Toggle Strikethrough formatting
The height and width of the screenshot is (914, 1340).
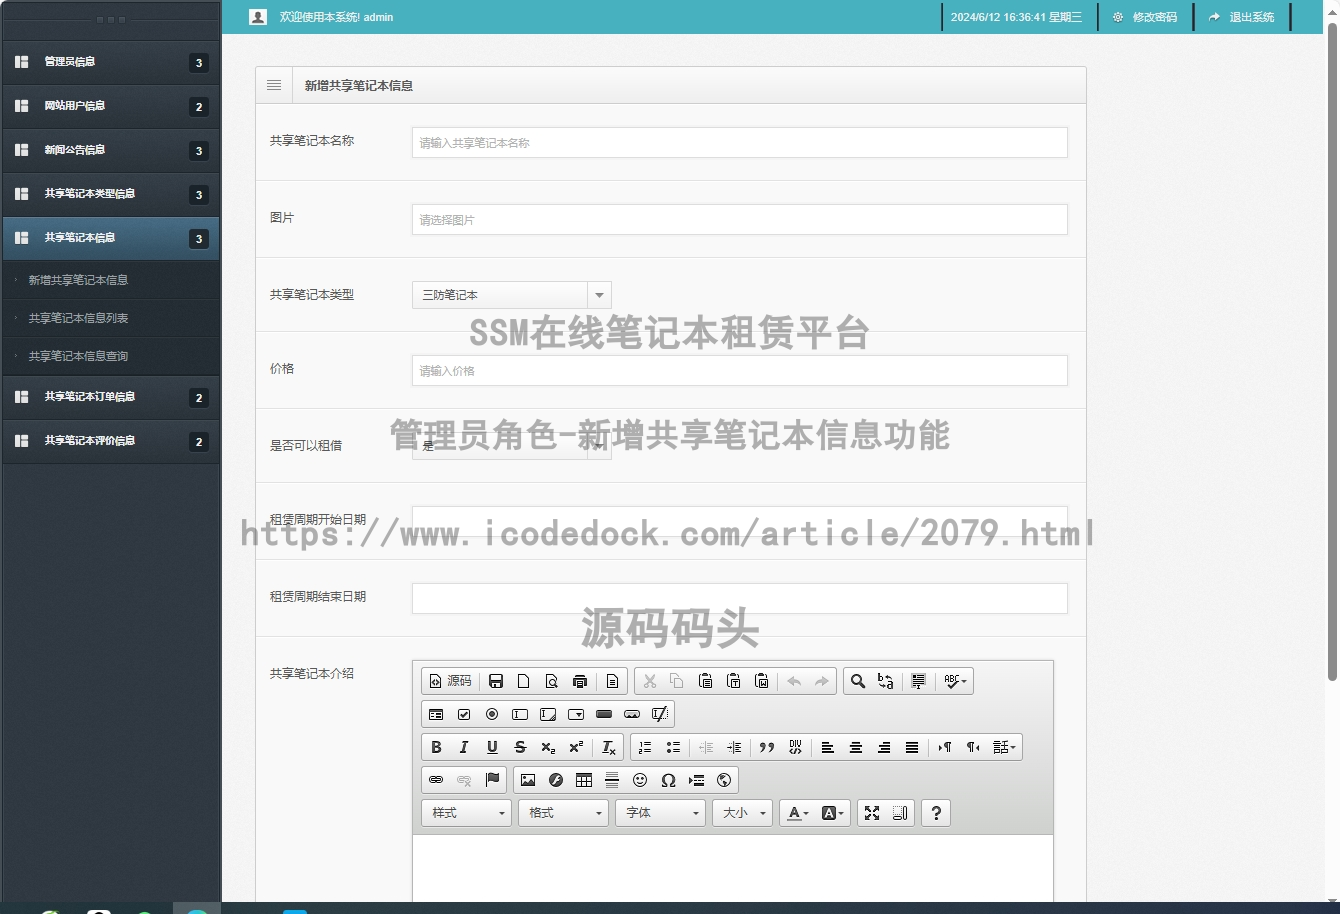520,747
